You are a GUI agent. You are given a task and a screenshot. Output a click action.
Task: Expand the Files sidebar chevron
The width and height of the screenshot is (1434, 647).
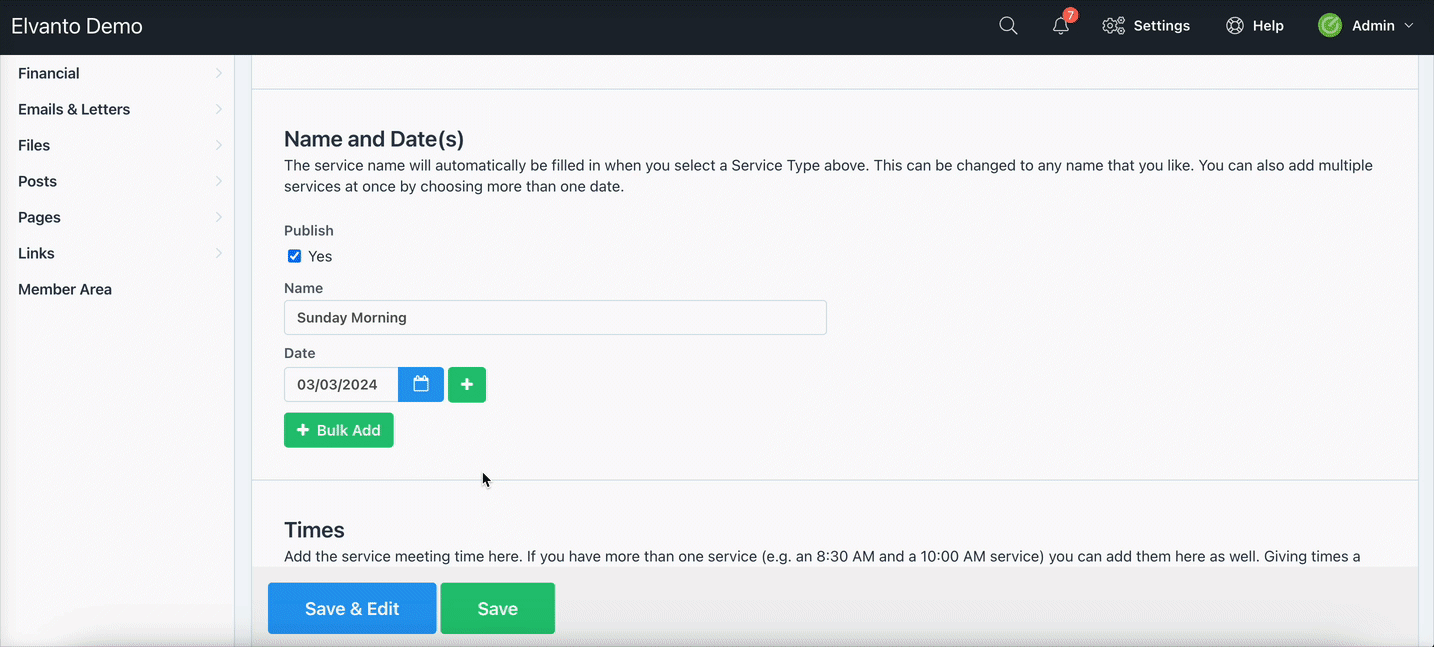pos(219,145)
